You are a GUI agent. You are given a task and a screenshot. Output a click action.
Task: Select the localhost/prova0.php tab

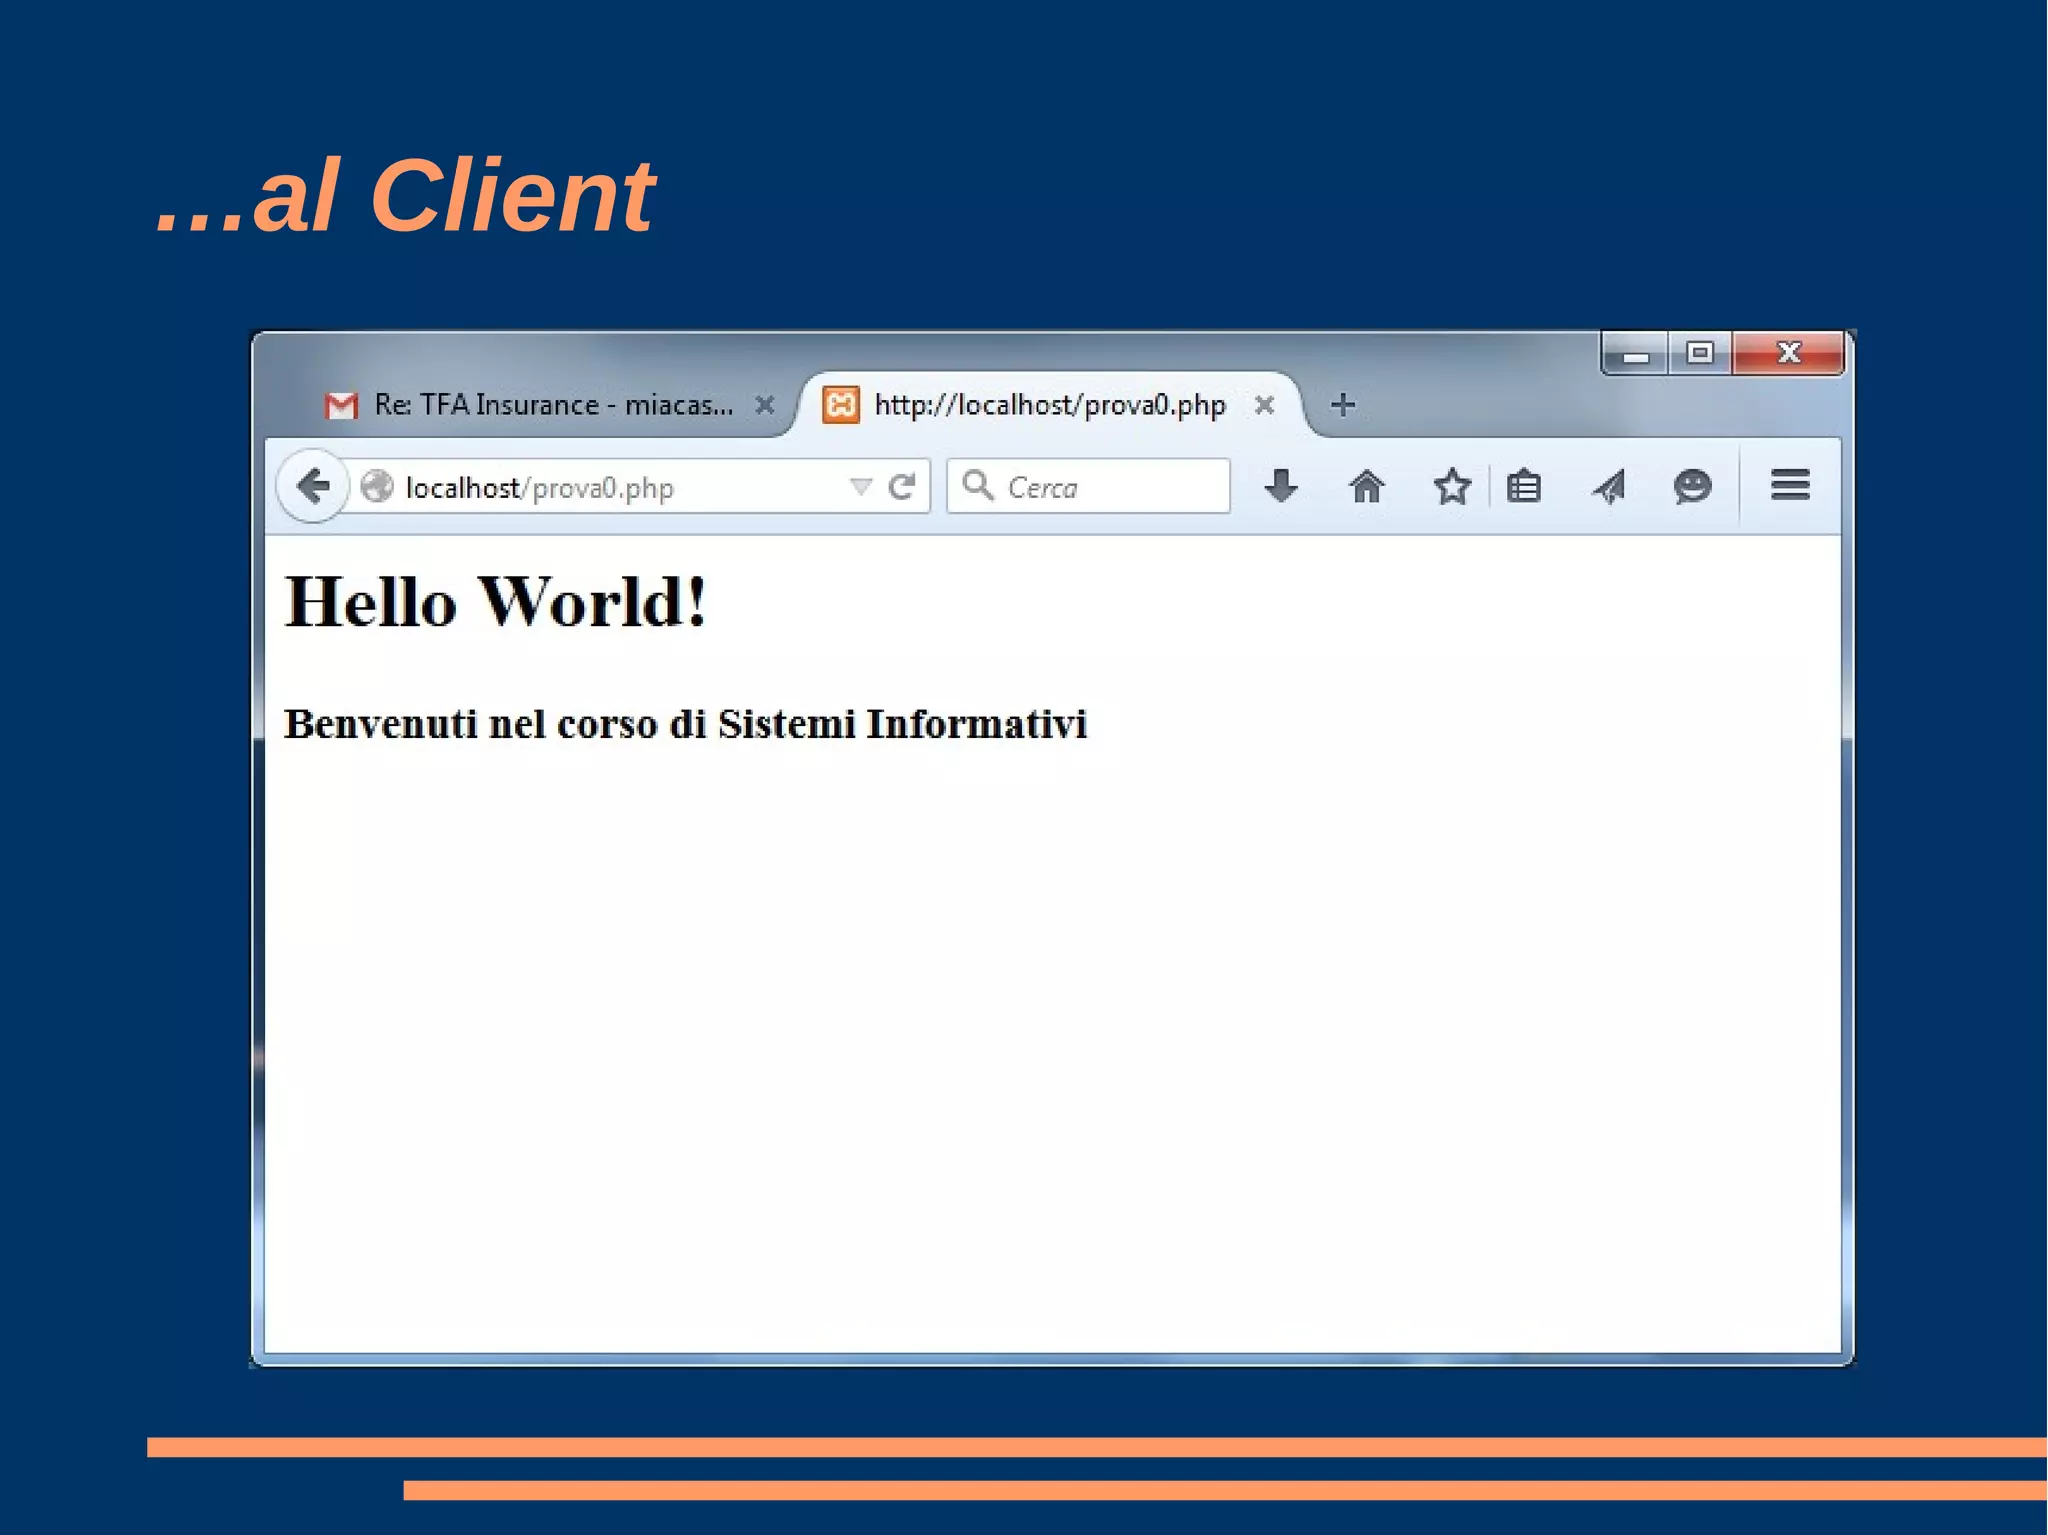pyautogui.click(x=1050, y=404)
